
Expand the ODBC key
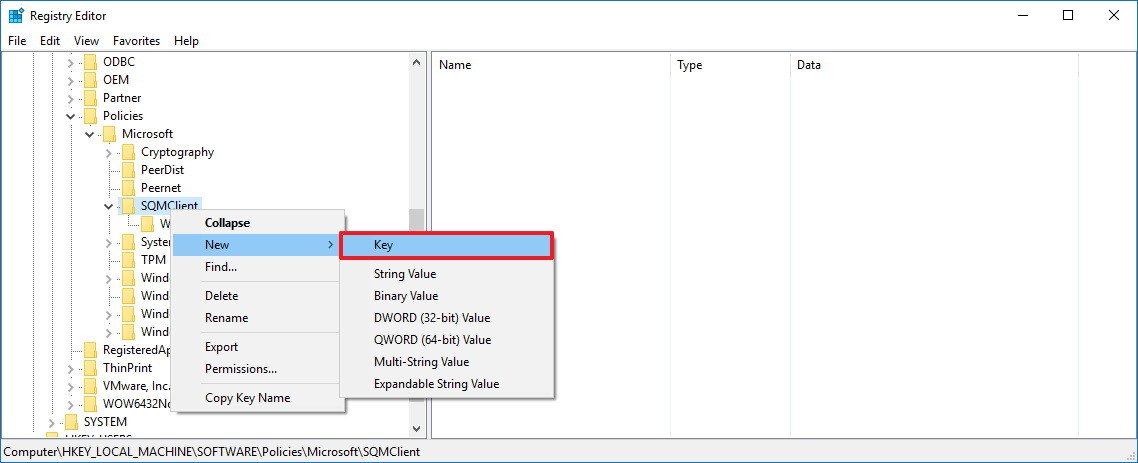[70, 62]
